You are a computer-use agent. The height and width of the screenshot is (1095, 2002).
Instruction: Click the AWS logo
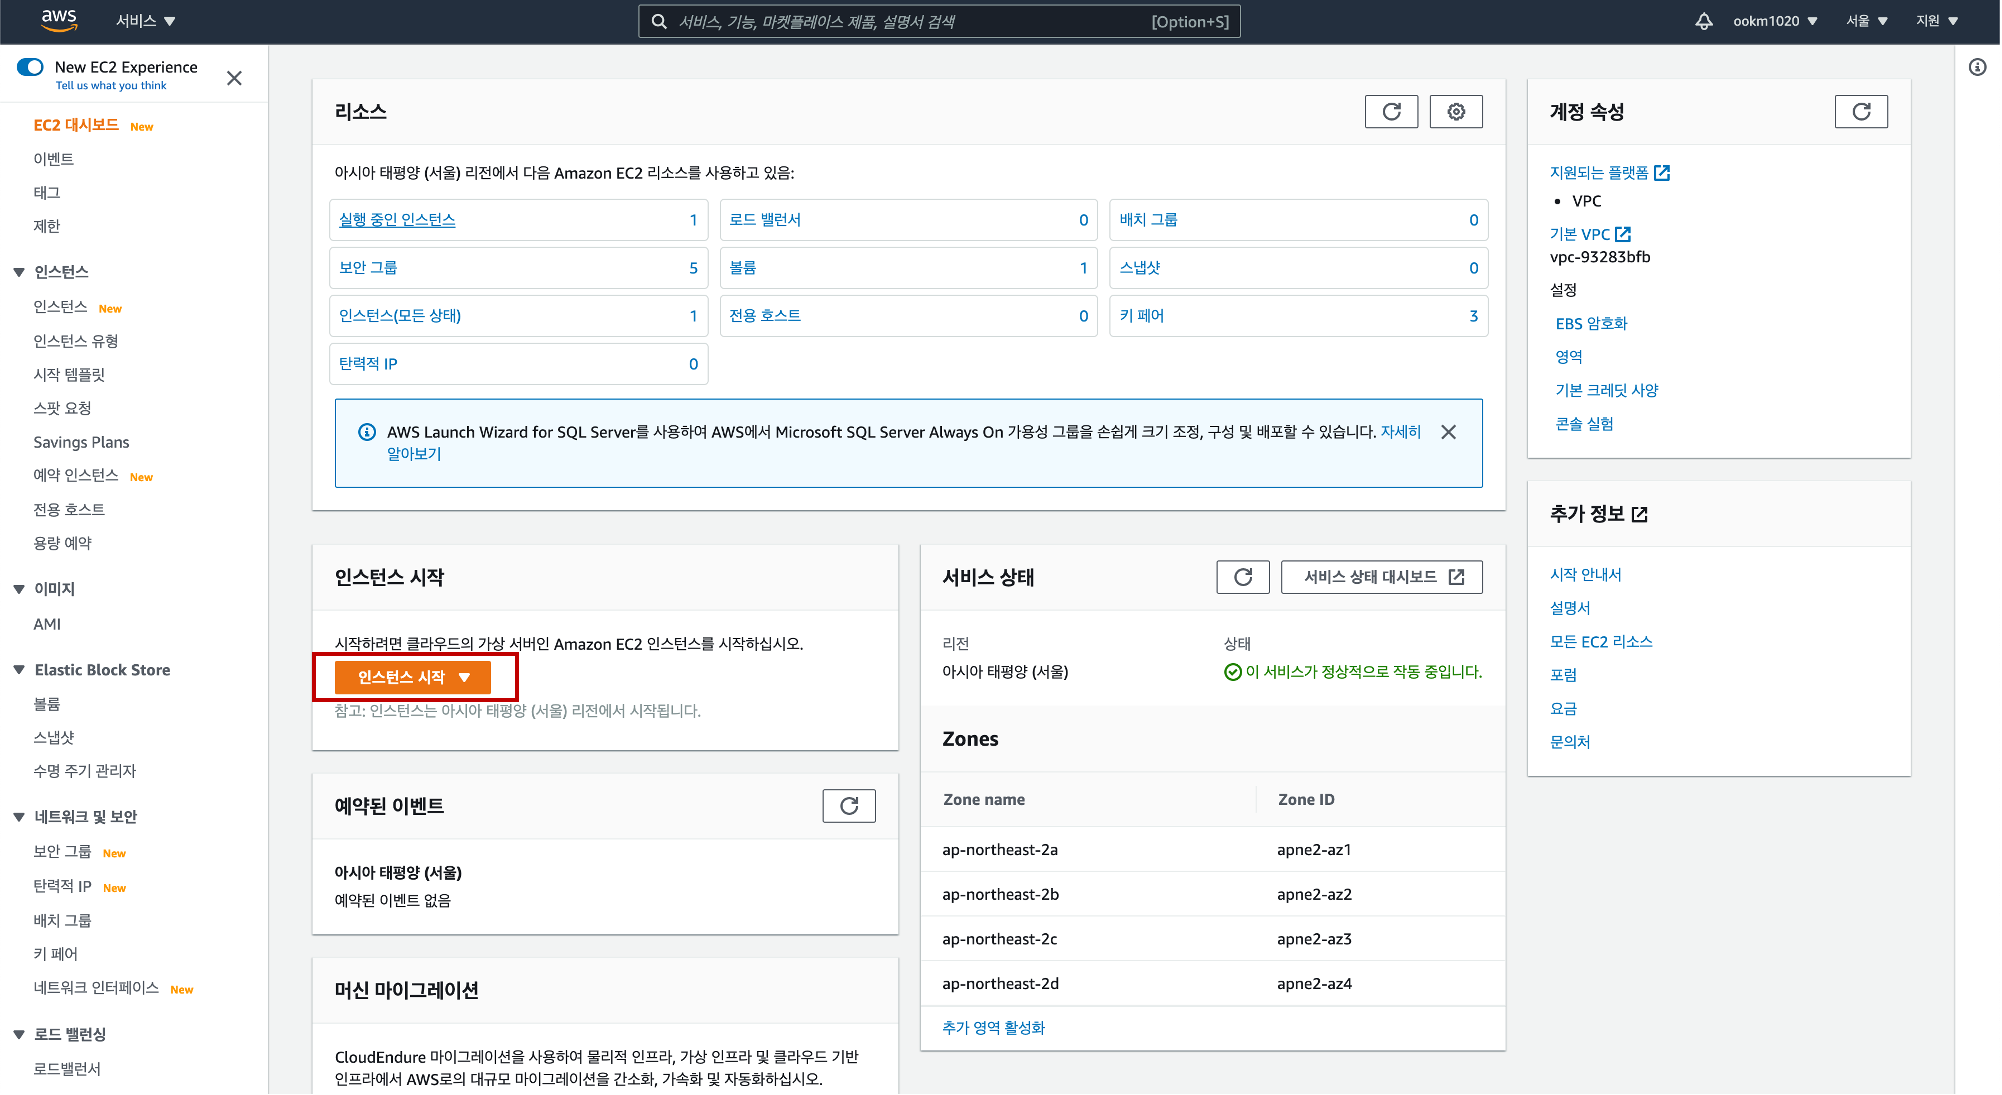(x=59, y=20)
